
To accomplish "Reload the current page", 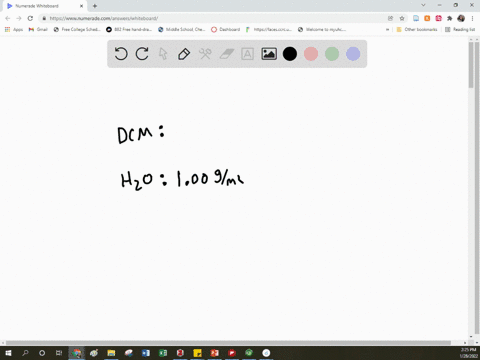I will pos(30,18).
